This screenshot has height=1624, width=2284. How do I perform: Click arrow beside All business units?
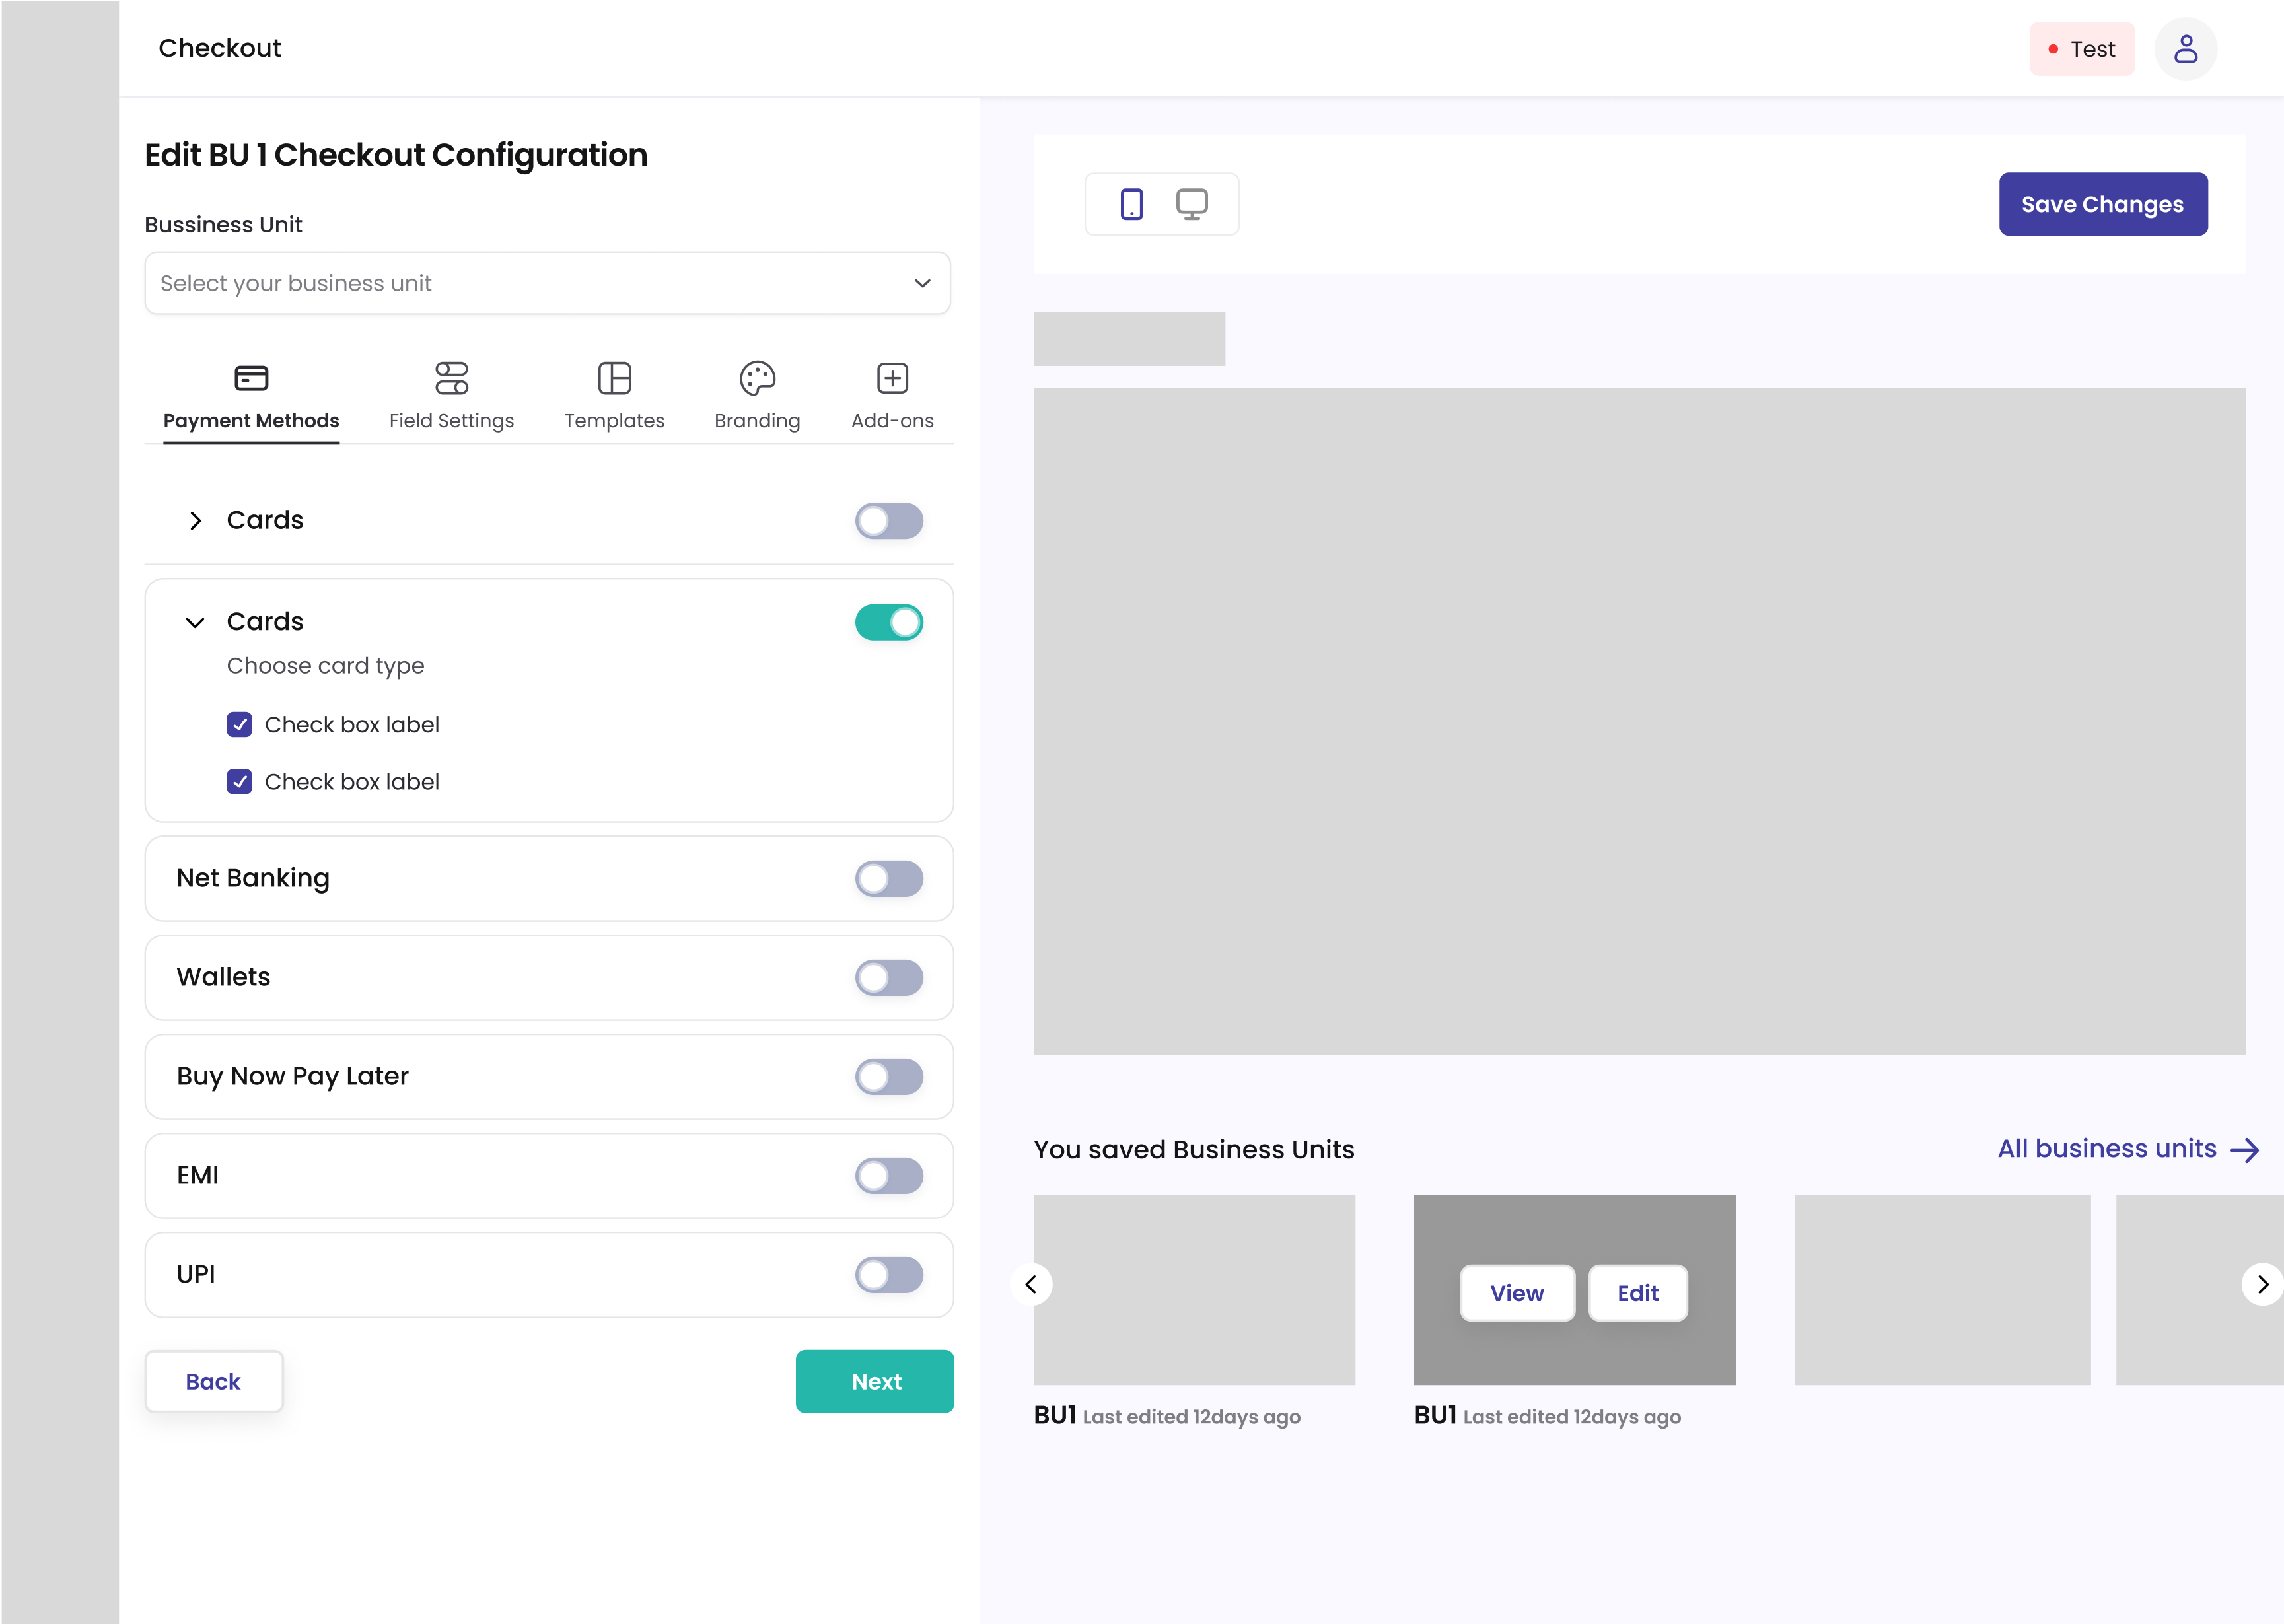(x=2245, y=1150)
